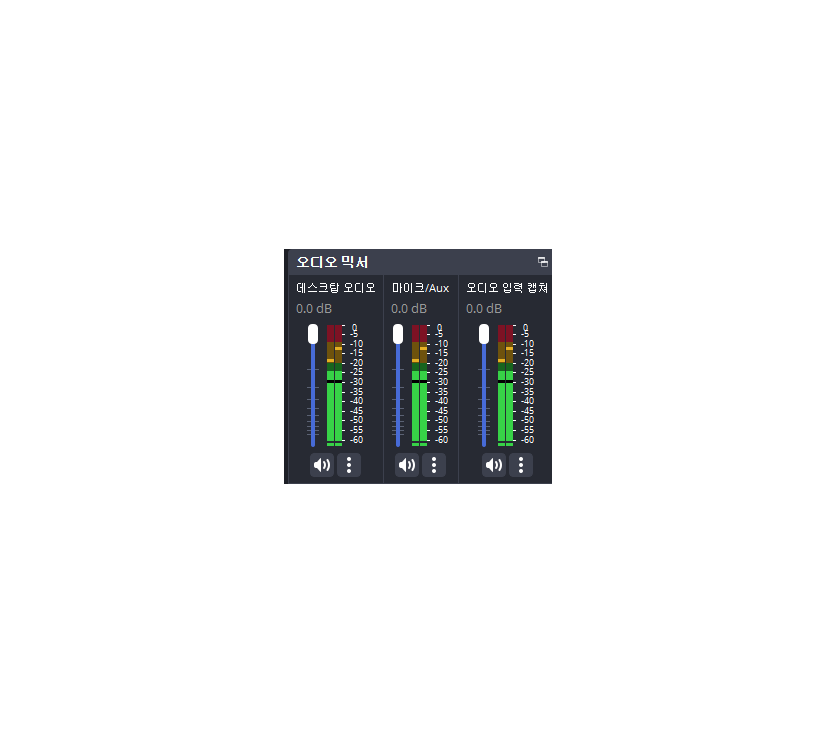Open three-dot menu for 데스크탑 오디오

coord(348,465)
